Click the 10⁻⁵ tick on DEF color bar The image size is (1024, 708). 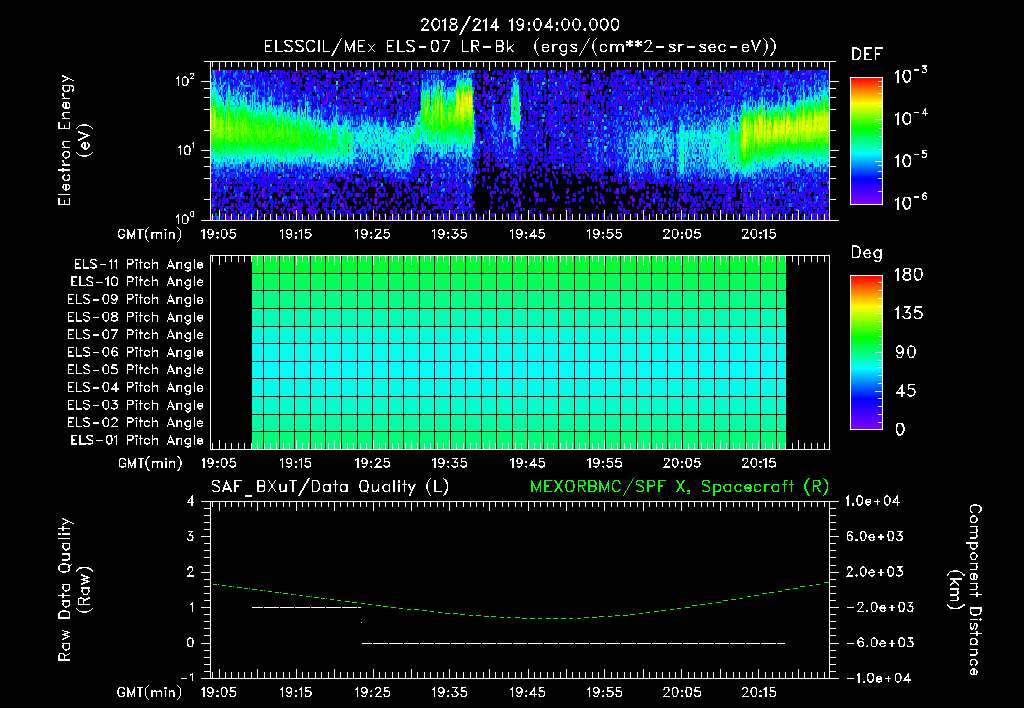[910, 160]
